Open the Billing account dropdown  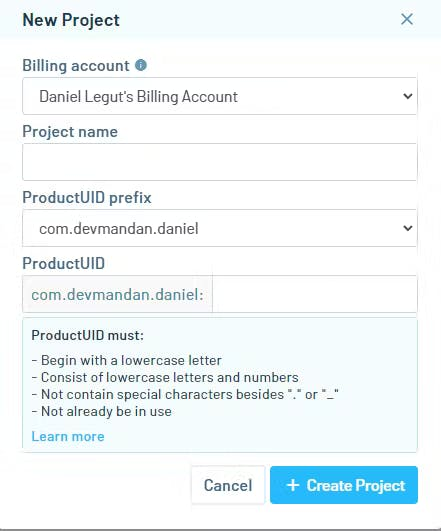point(219,96)
